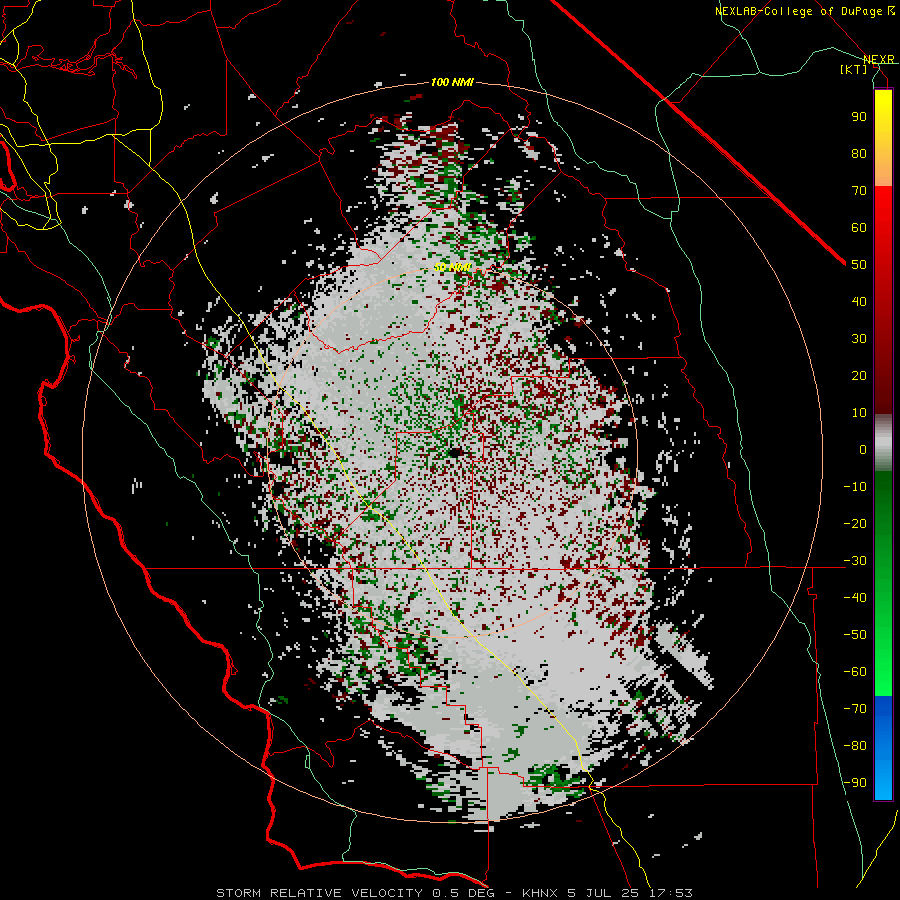
Task: Click the -30 value on the velocity scale
Action: pos(855,561)
